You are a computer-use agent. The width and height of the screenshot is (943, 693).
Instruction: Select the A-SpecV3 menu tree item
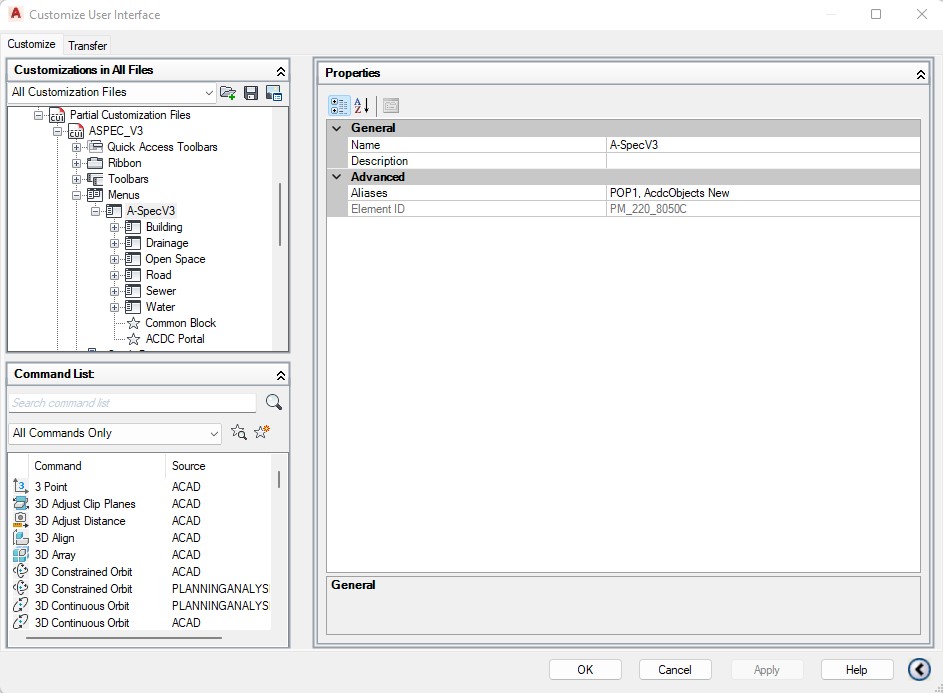(150, 211)
